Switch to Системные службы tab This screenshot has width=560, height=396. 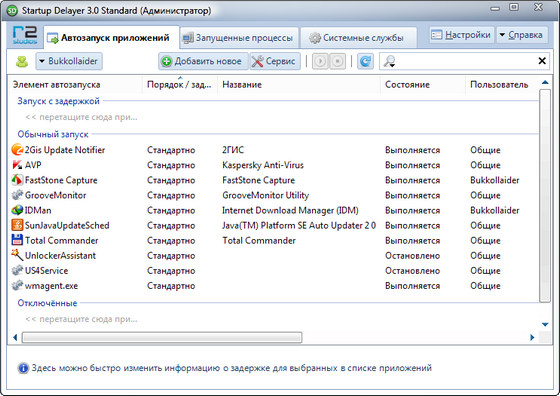358,38
